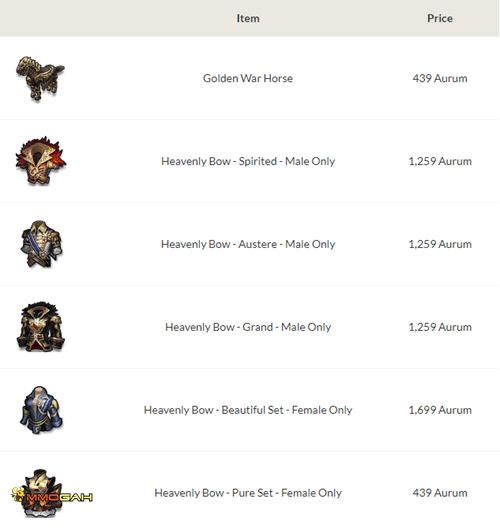Click the MMOGAH watermark logo
Viewport: 500px width, 529px height.
(52, 497)
